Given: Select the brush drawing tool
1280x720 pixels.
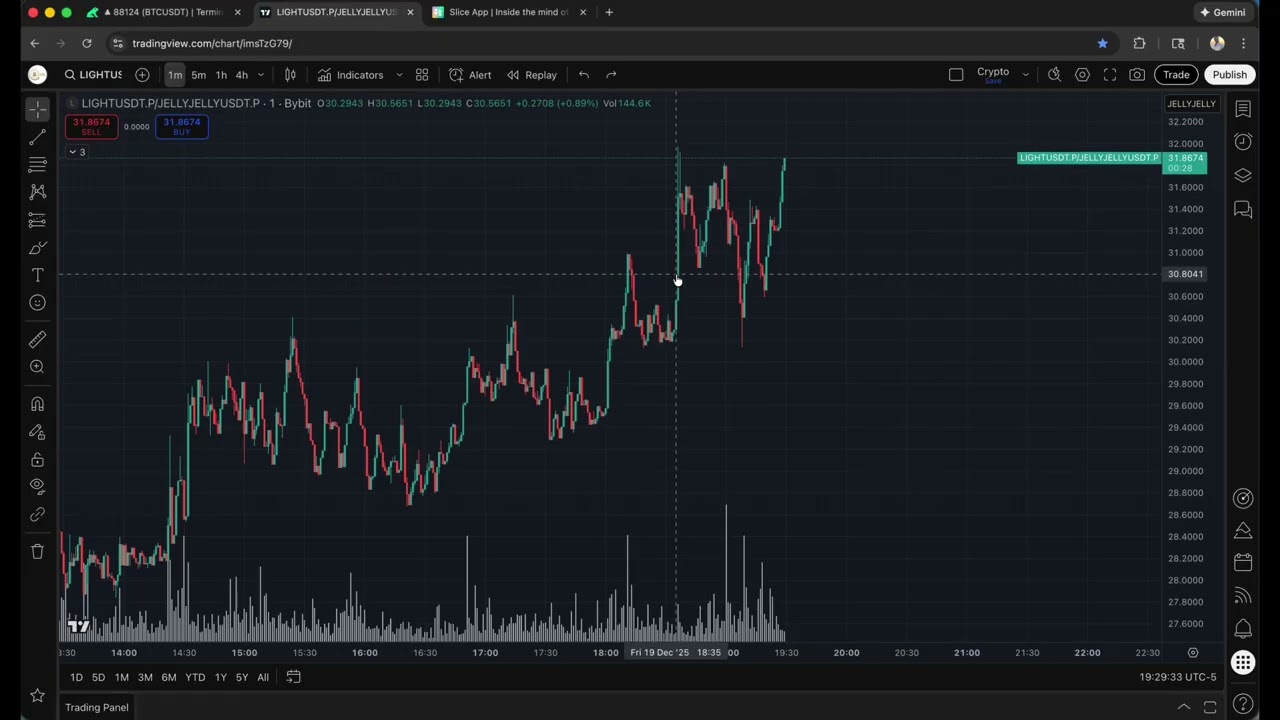Looking at the screenshot, I should 37,248.
